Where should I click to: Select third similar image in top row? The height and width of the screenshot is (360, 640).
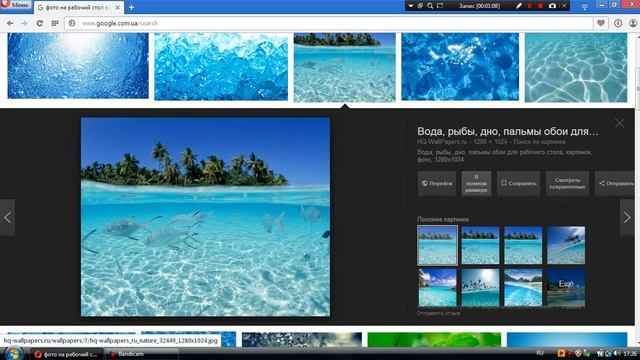click(x=523, y=245)
